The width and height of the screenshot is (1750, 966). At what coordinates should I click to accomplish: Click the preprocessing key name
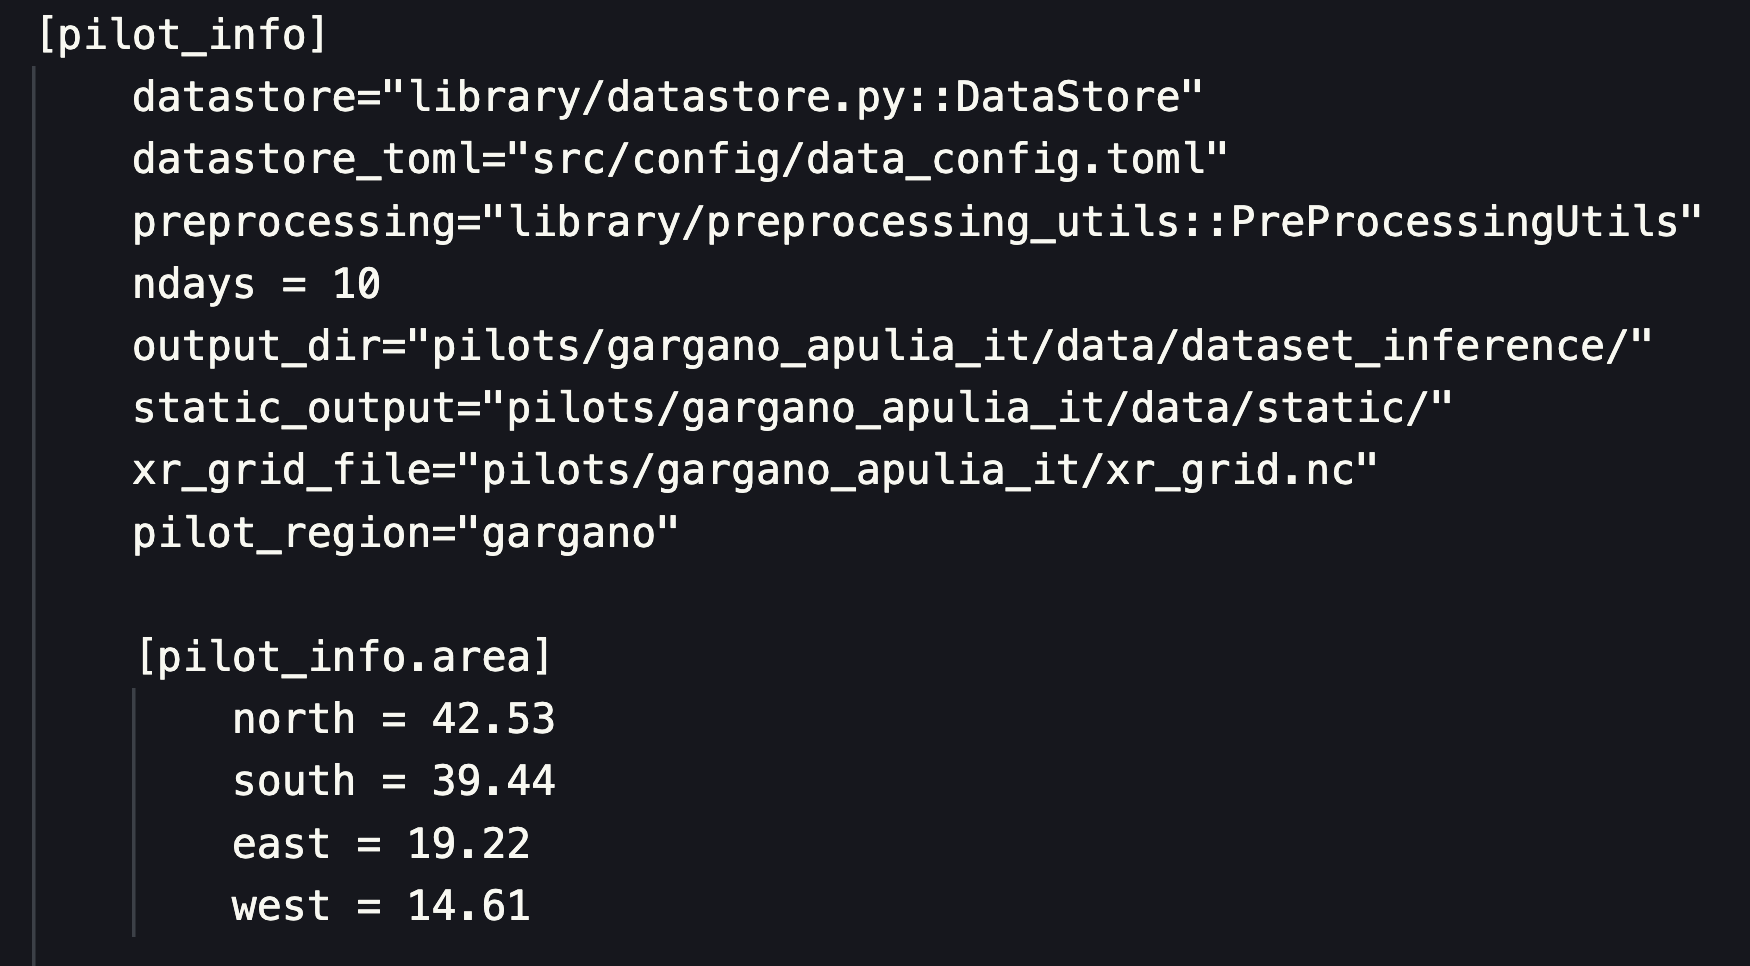click(x=294, y=221)
